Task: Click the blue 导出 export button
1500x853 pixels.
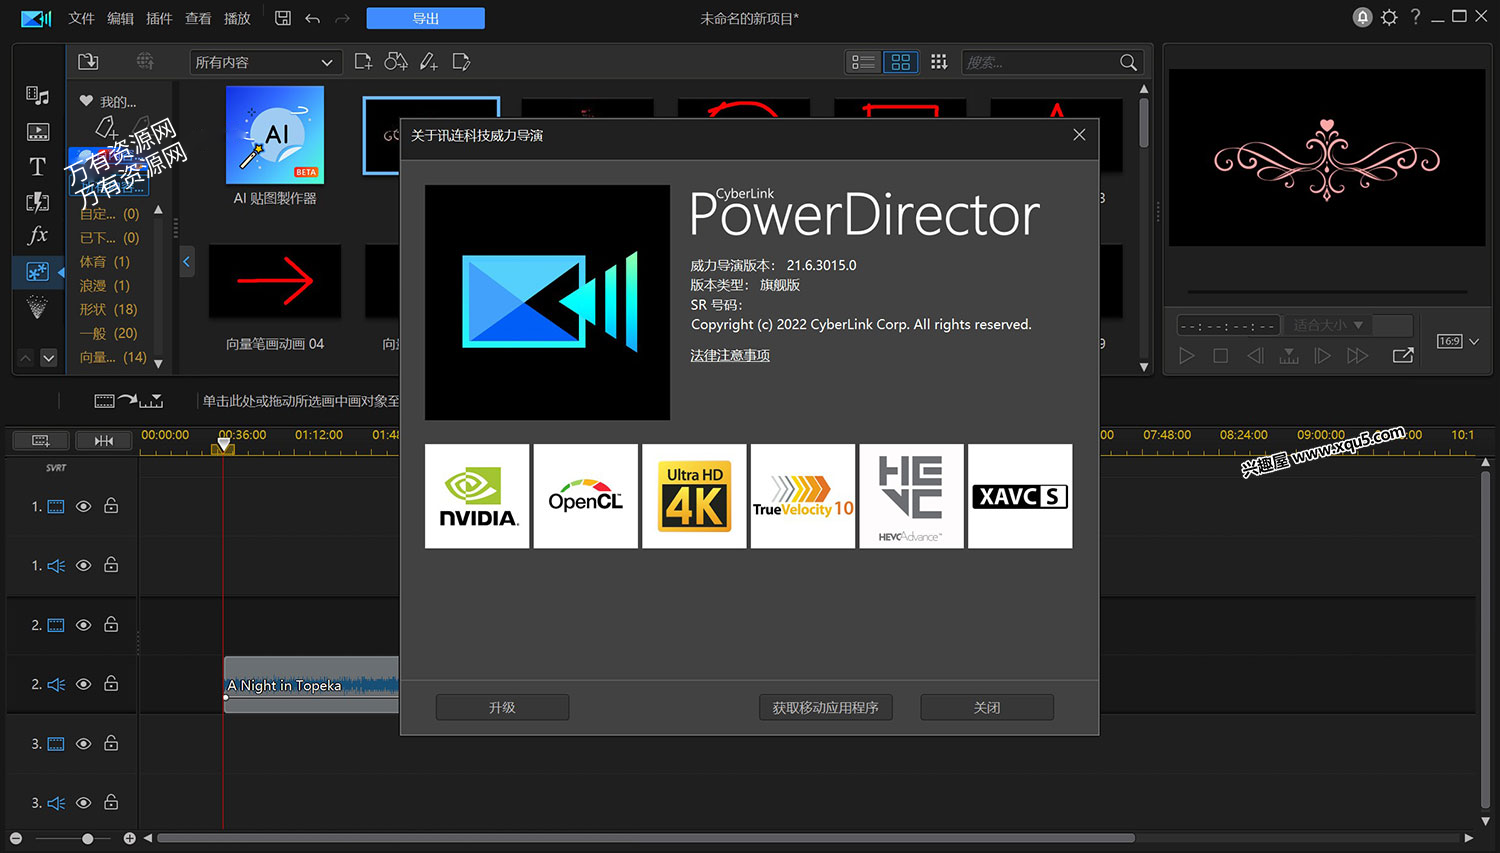Action: [426, 18]
